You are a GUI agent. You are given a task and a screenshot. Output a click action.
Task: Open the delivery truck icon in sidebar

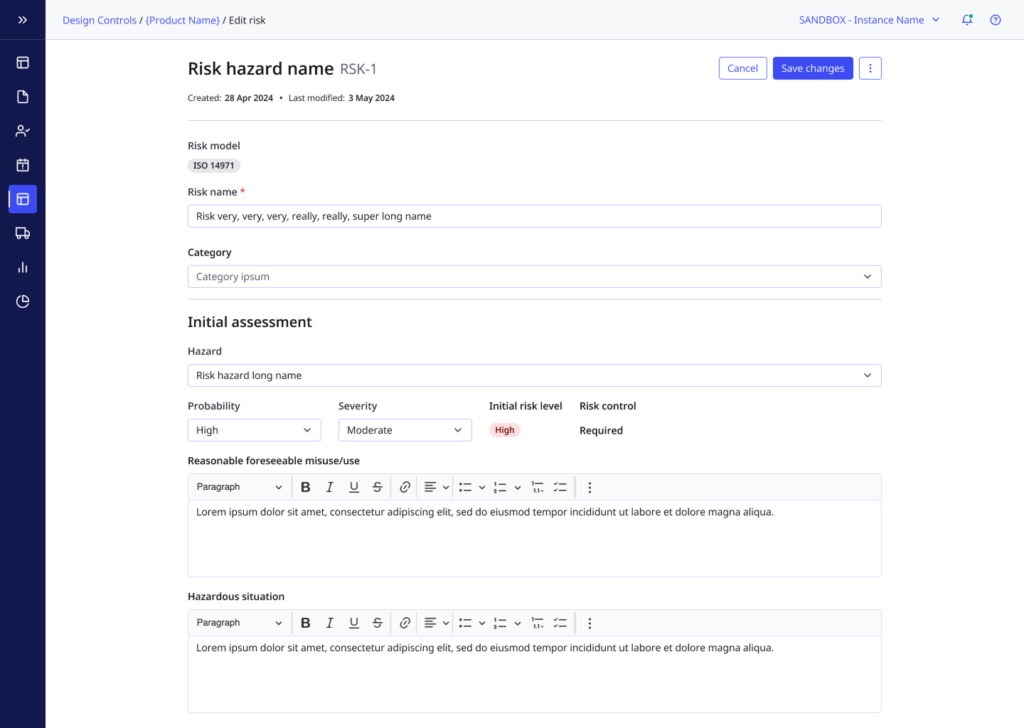point(22,233)
